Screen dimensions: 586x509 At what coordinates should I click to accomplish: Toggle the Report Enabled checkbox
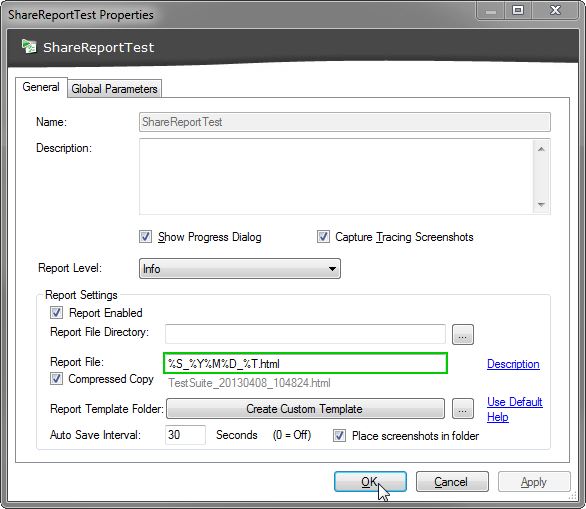point(56,312)
